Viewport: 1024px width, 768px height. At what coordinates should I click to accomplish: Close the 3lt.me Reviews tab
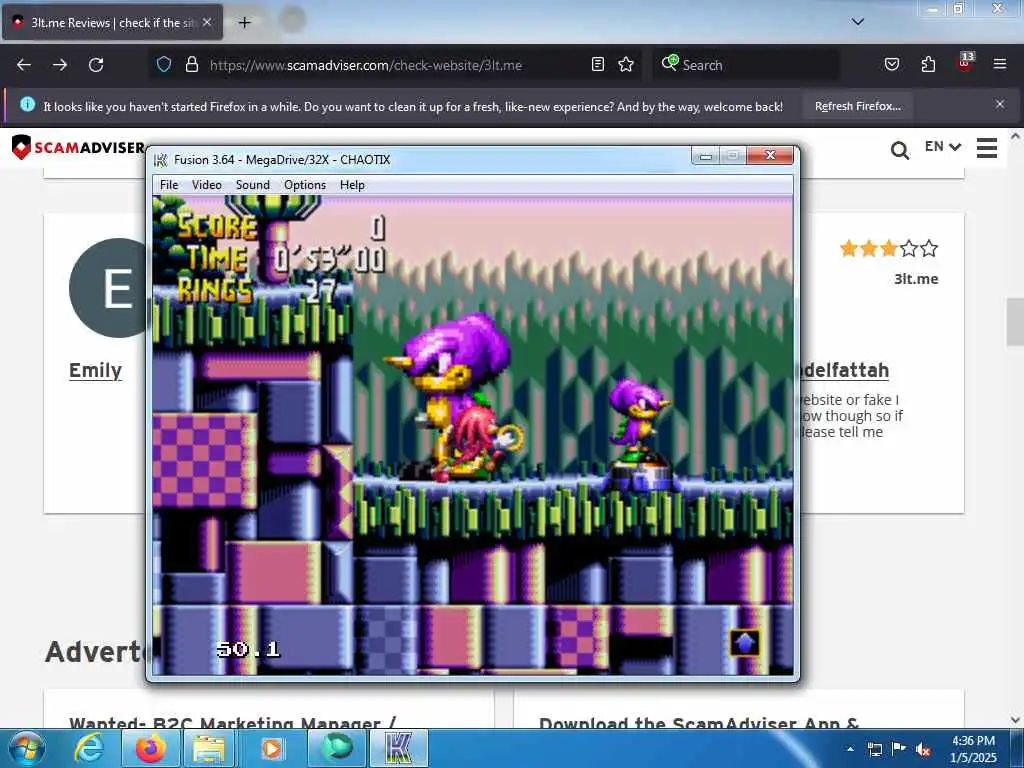tap(207, 22)
